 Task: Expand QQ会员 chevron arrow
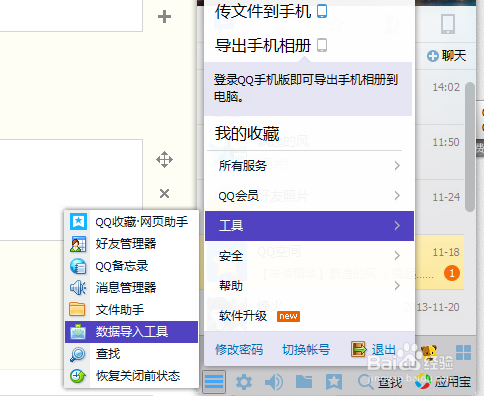pyautogui.click(x=397, y=195)
